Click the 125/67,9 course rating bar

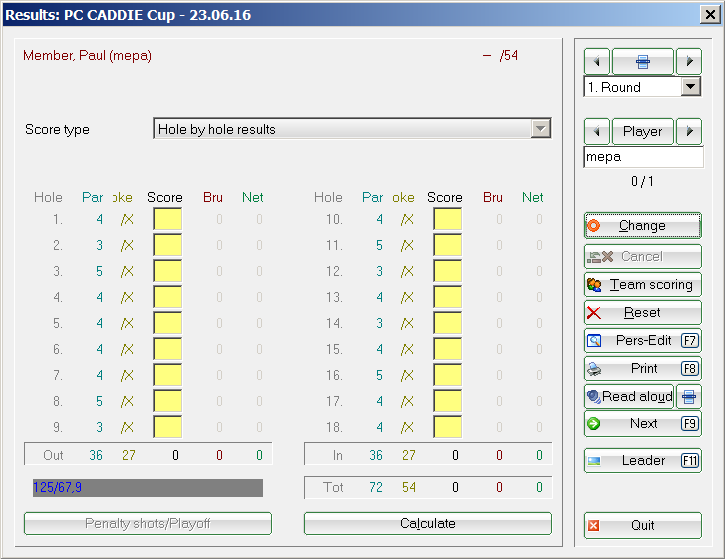(x=148, y=488)
